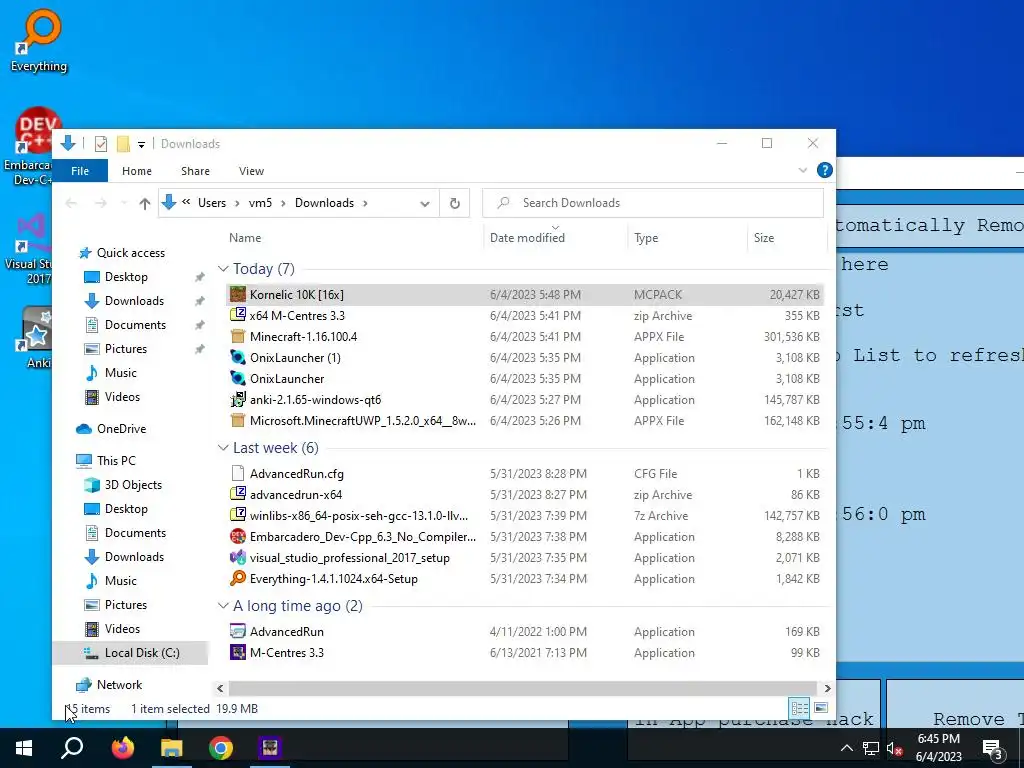Switch to Details view layout icon
The image size is (1024, 768).
pos(799,708)
